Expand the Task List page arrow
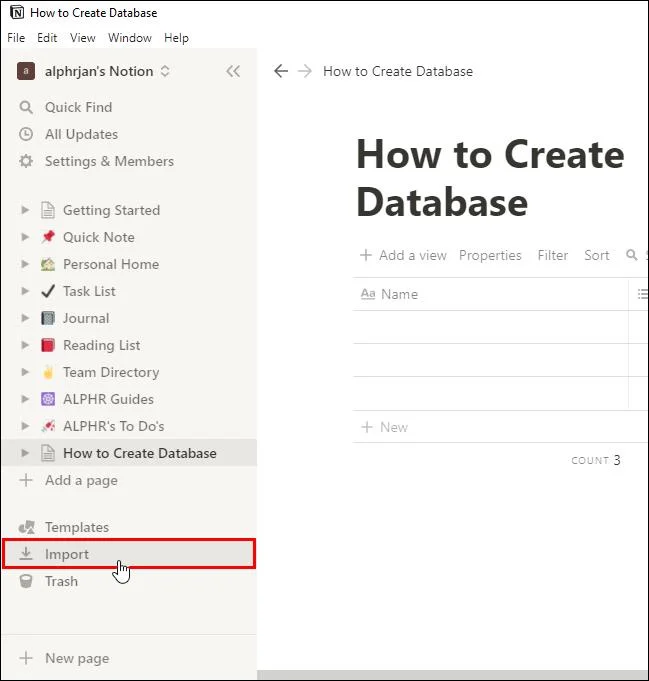 pyautogui.click(x=26, y=291)
